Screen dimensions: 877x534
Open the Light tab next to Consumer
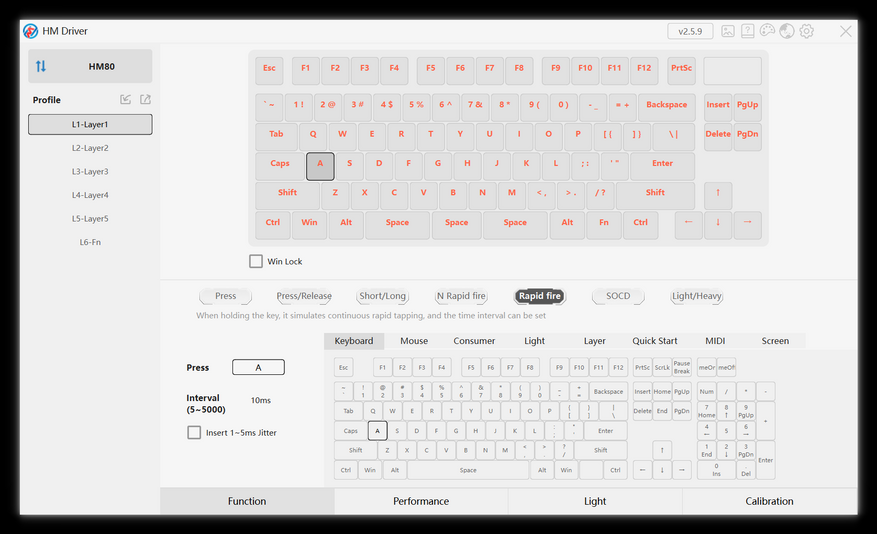click(534, 341)
